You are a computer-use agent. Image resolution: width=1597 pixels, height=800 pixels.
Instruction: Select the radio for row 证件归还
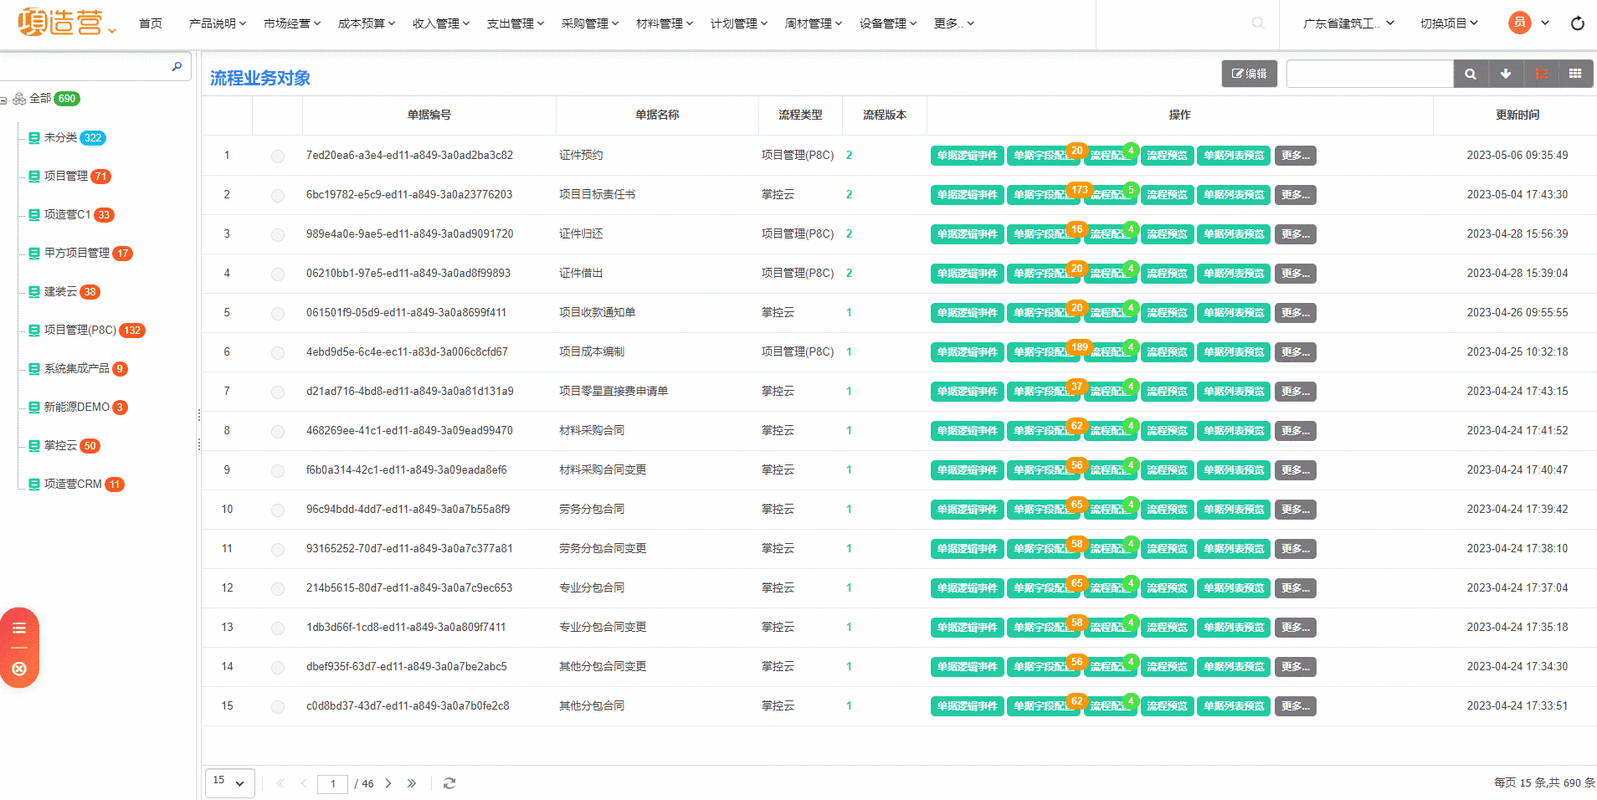coord(278,235)
